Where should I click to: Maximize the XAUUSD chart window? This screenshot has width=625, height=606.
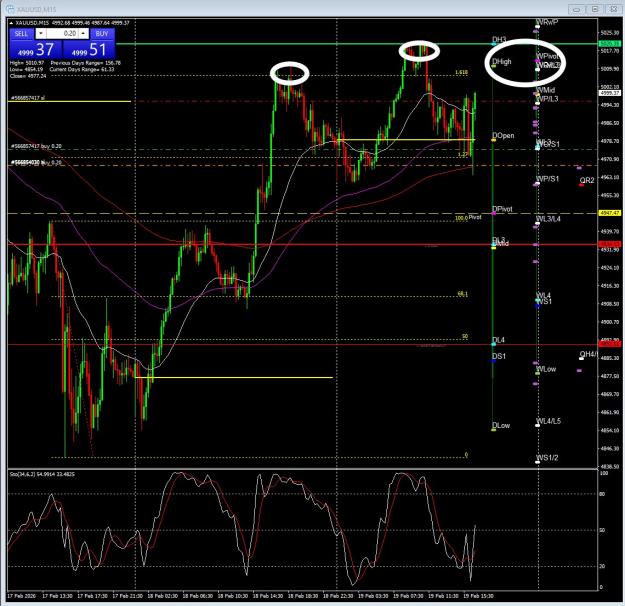coord(595,9)
